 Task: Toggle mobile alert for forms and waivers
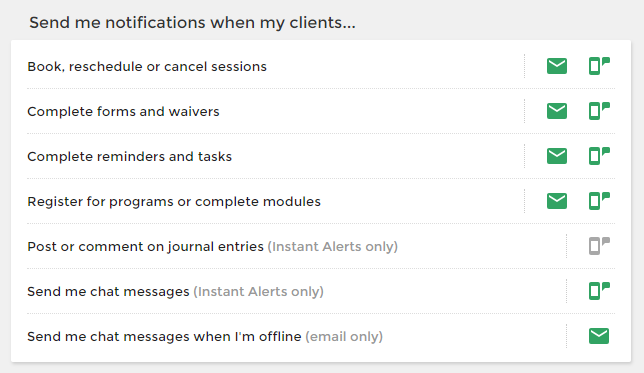[599, 111]
